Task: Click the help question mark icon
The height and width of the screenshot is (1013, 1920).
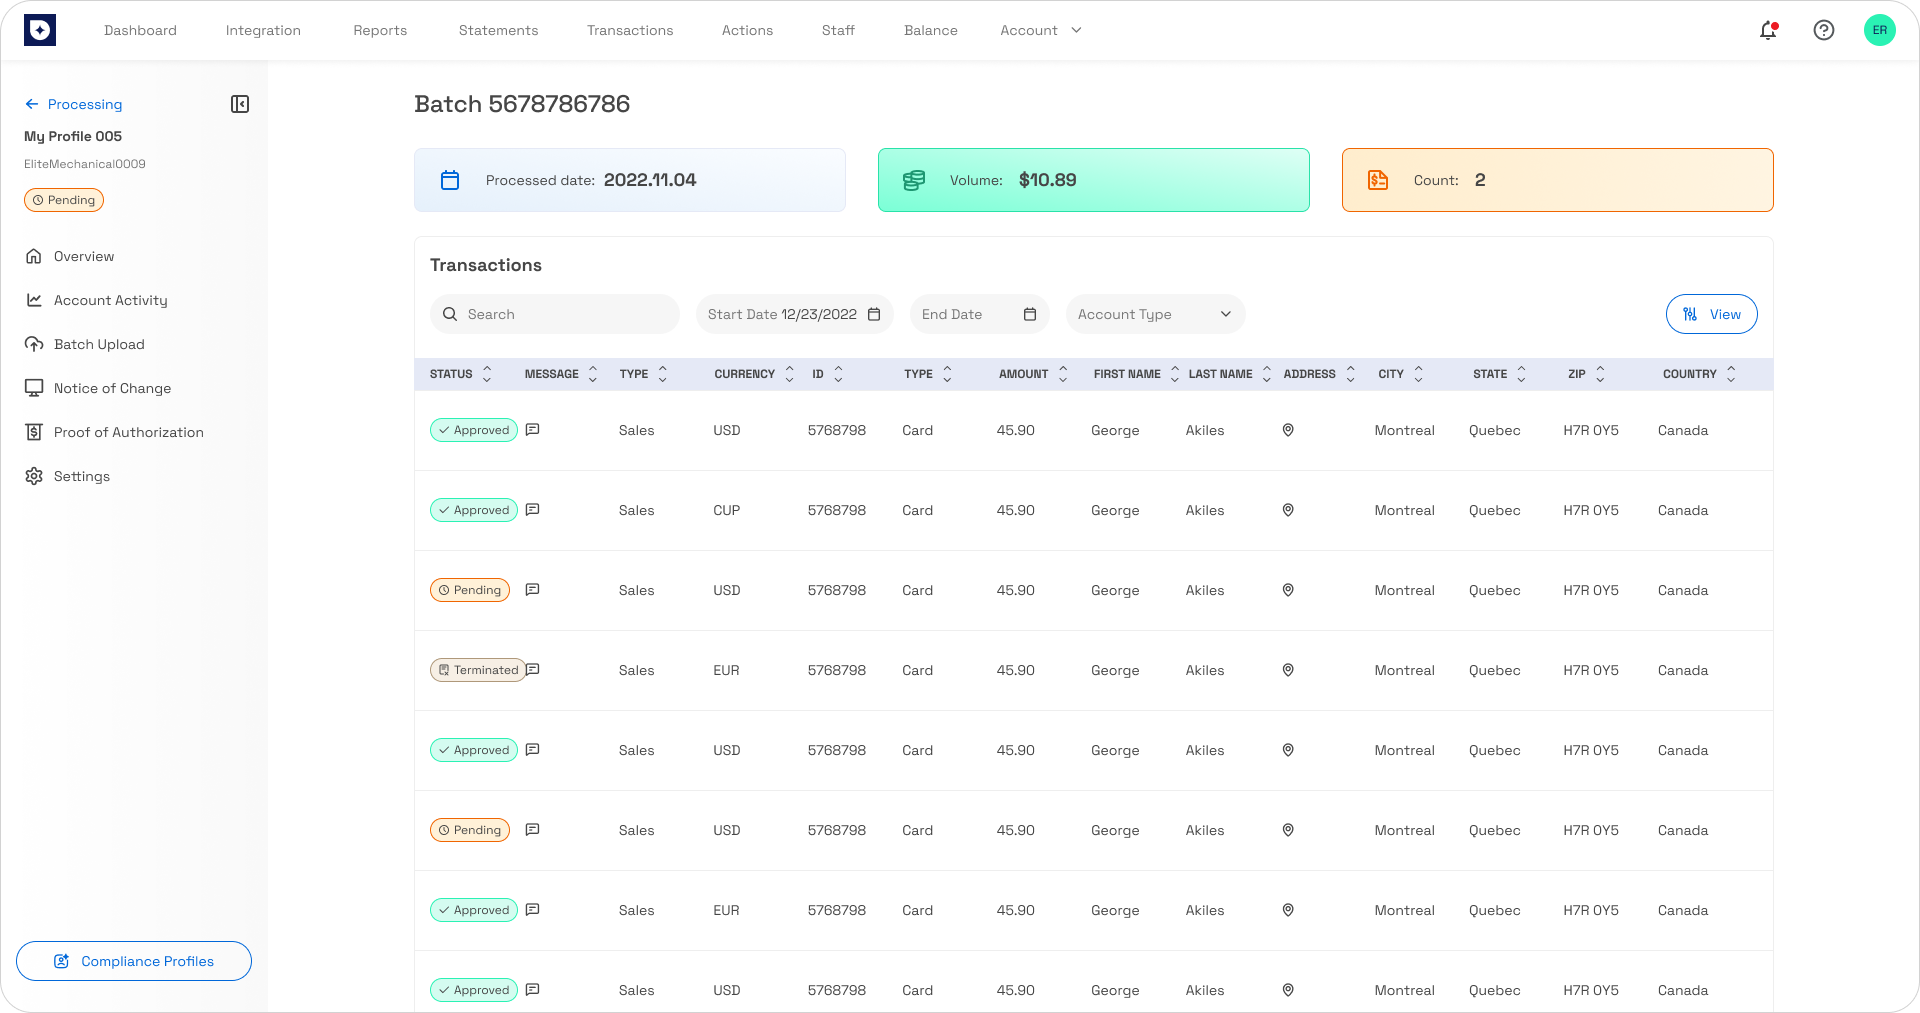Action: tap(1824, 30)
